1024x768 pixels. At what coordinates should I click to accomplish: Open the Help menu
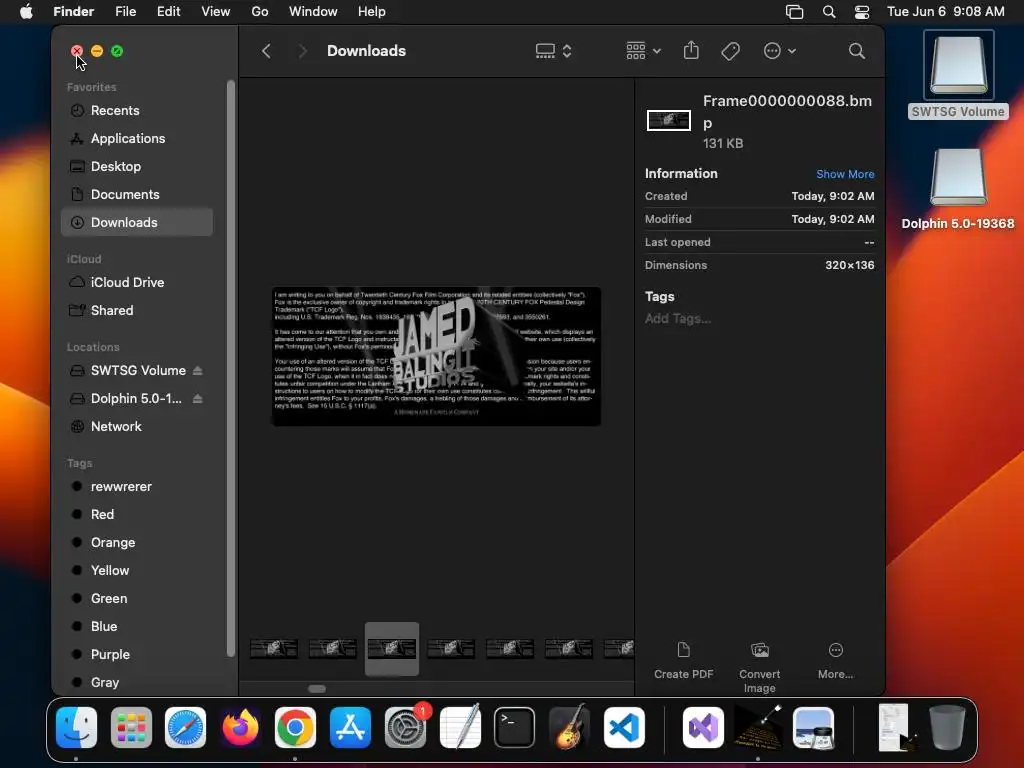coord(372,12)
